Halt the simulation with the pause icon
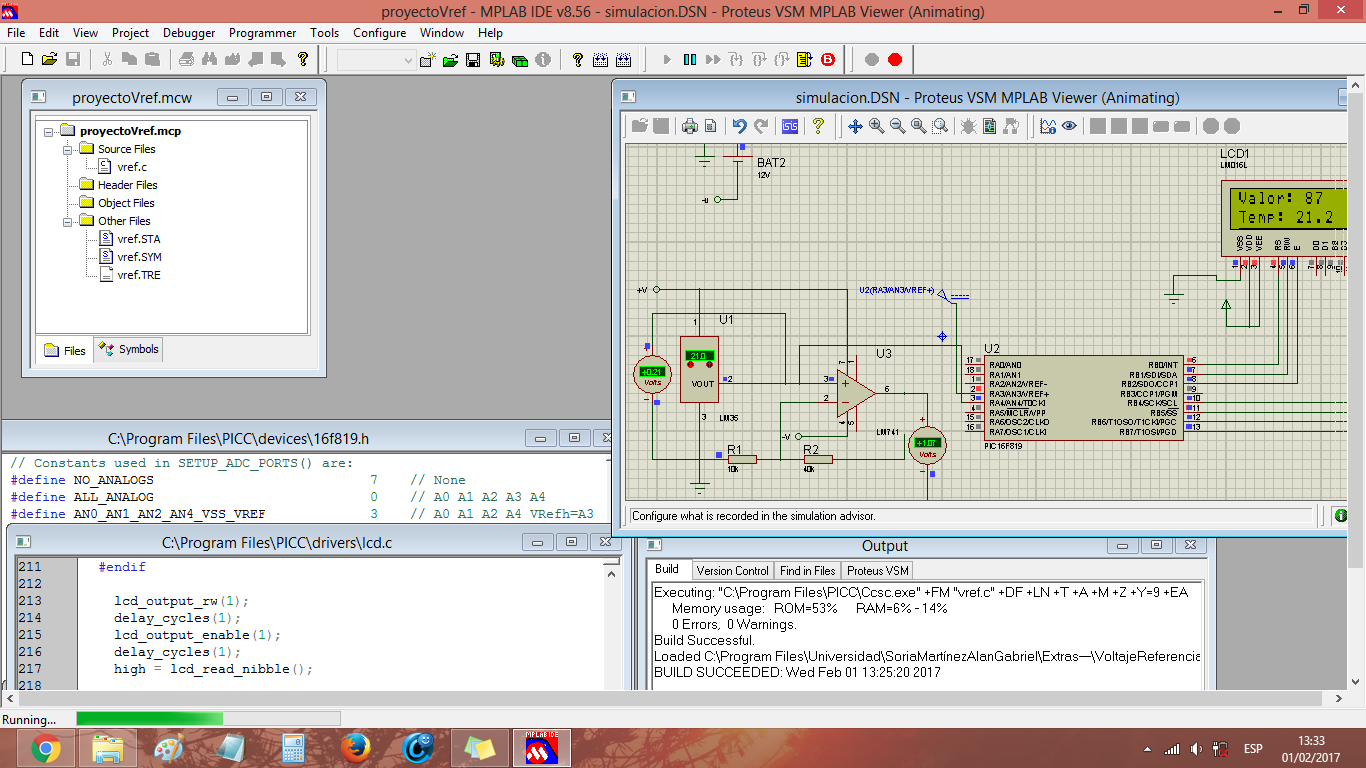 [x=690, y=60]
